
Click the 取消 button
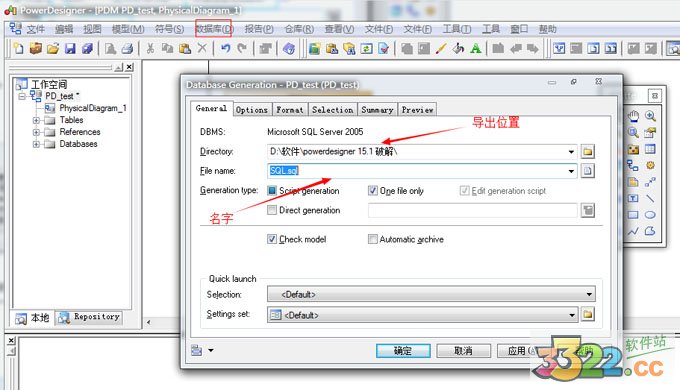463,351
